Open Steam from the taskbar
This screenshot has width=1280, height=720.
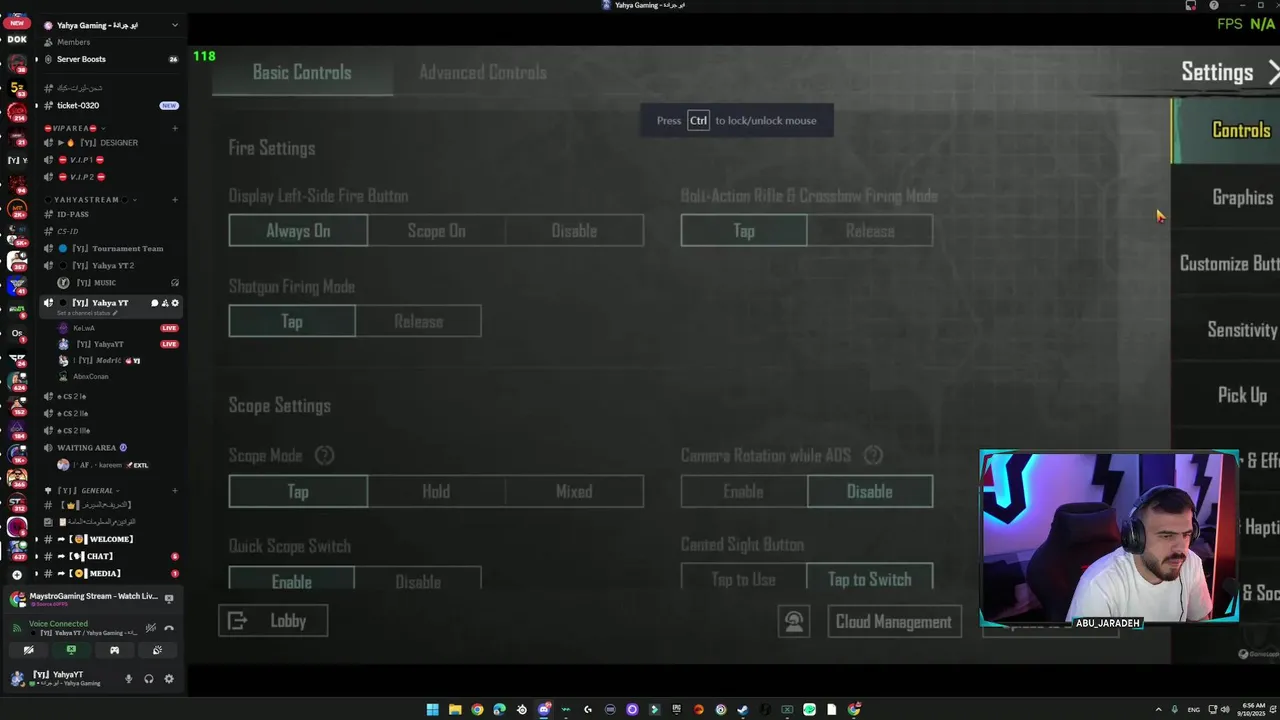(742, 710)
